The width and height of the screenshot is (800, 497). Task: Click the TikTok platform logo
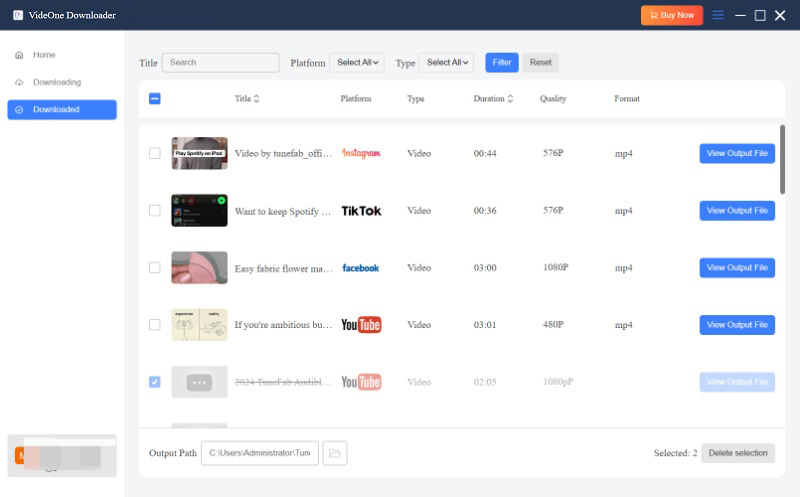click(x=361, y=211)
